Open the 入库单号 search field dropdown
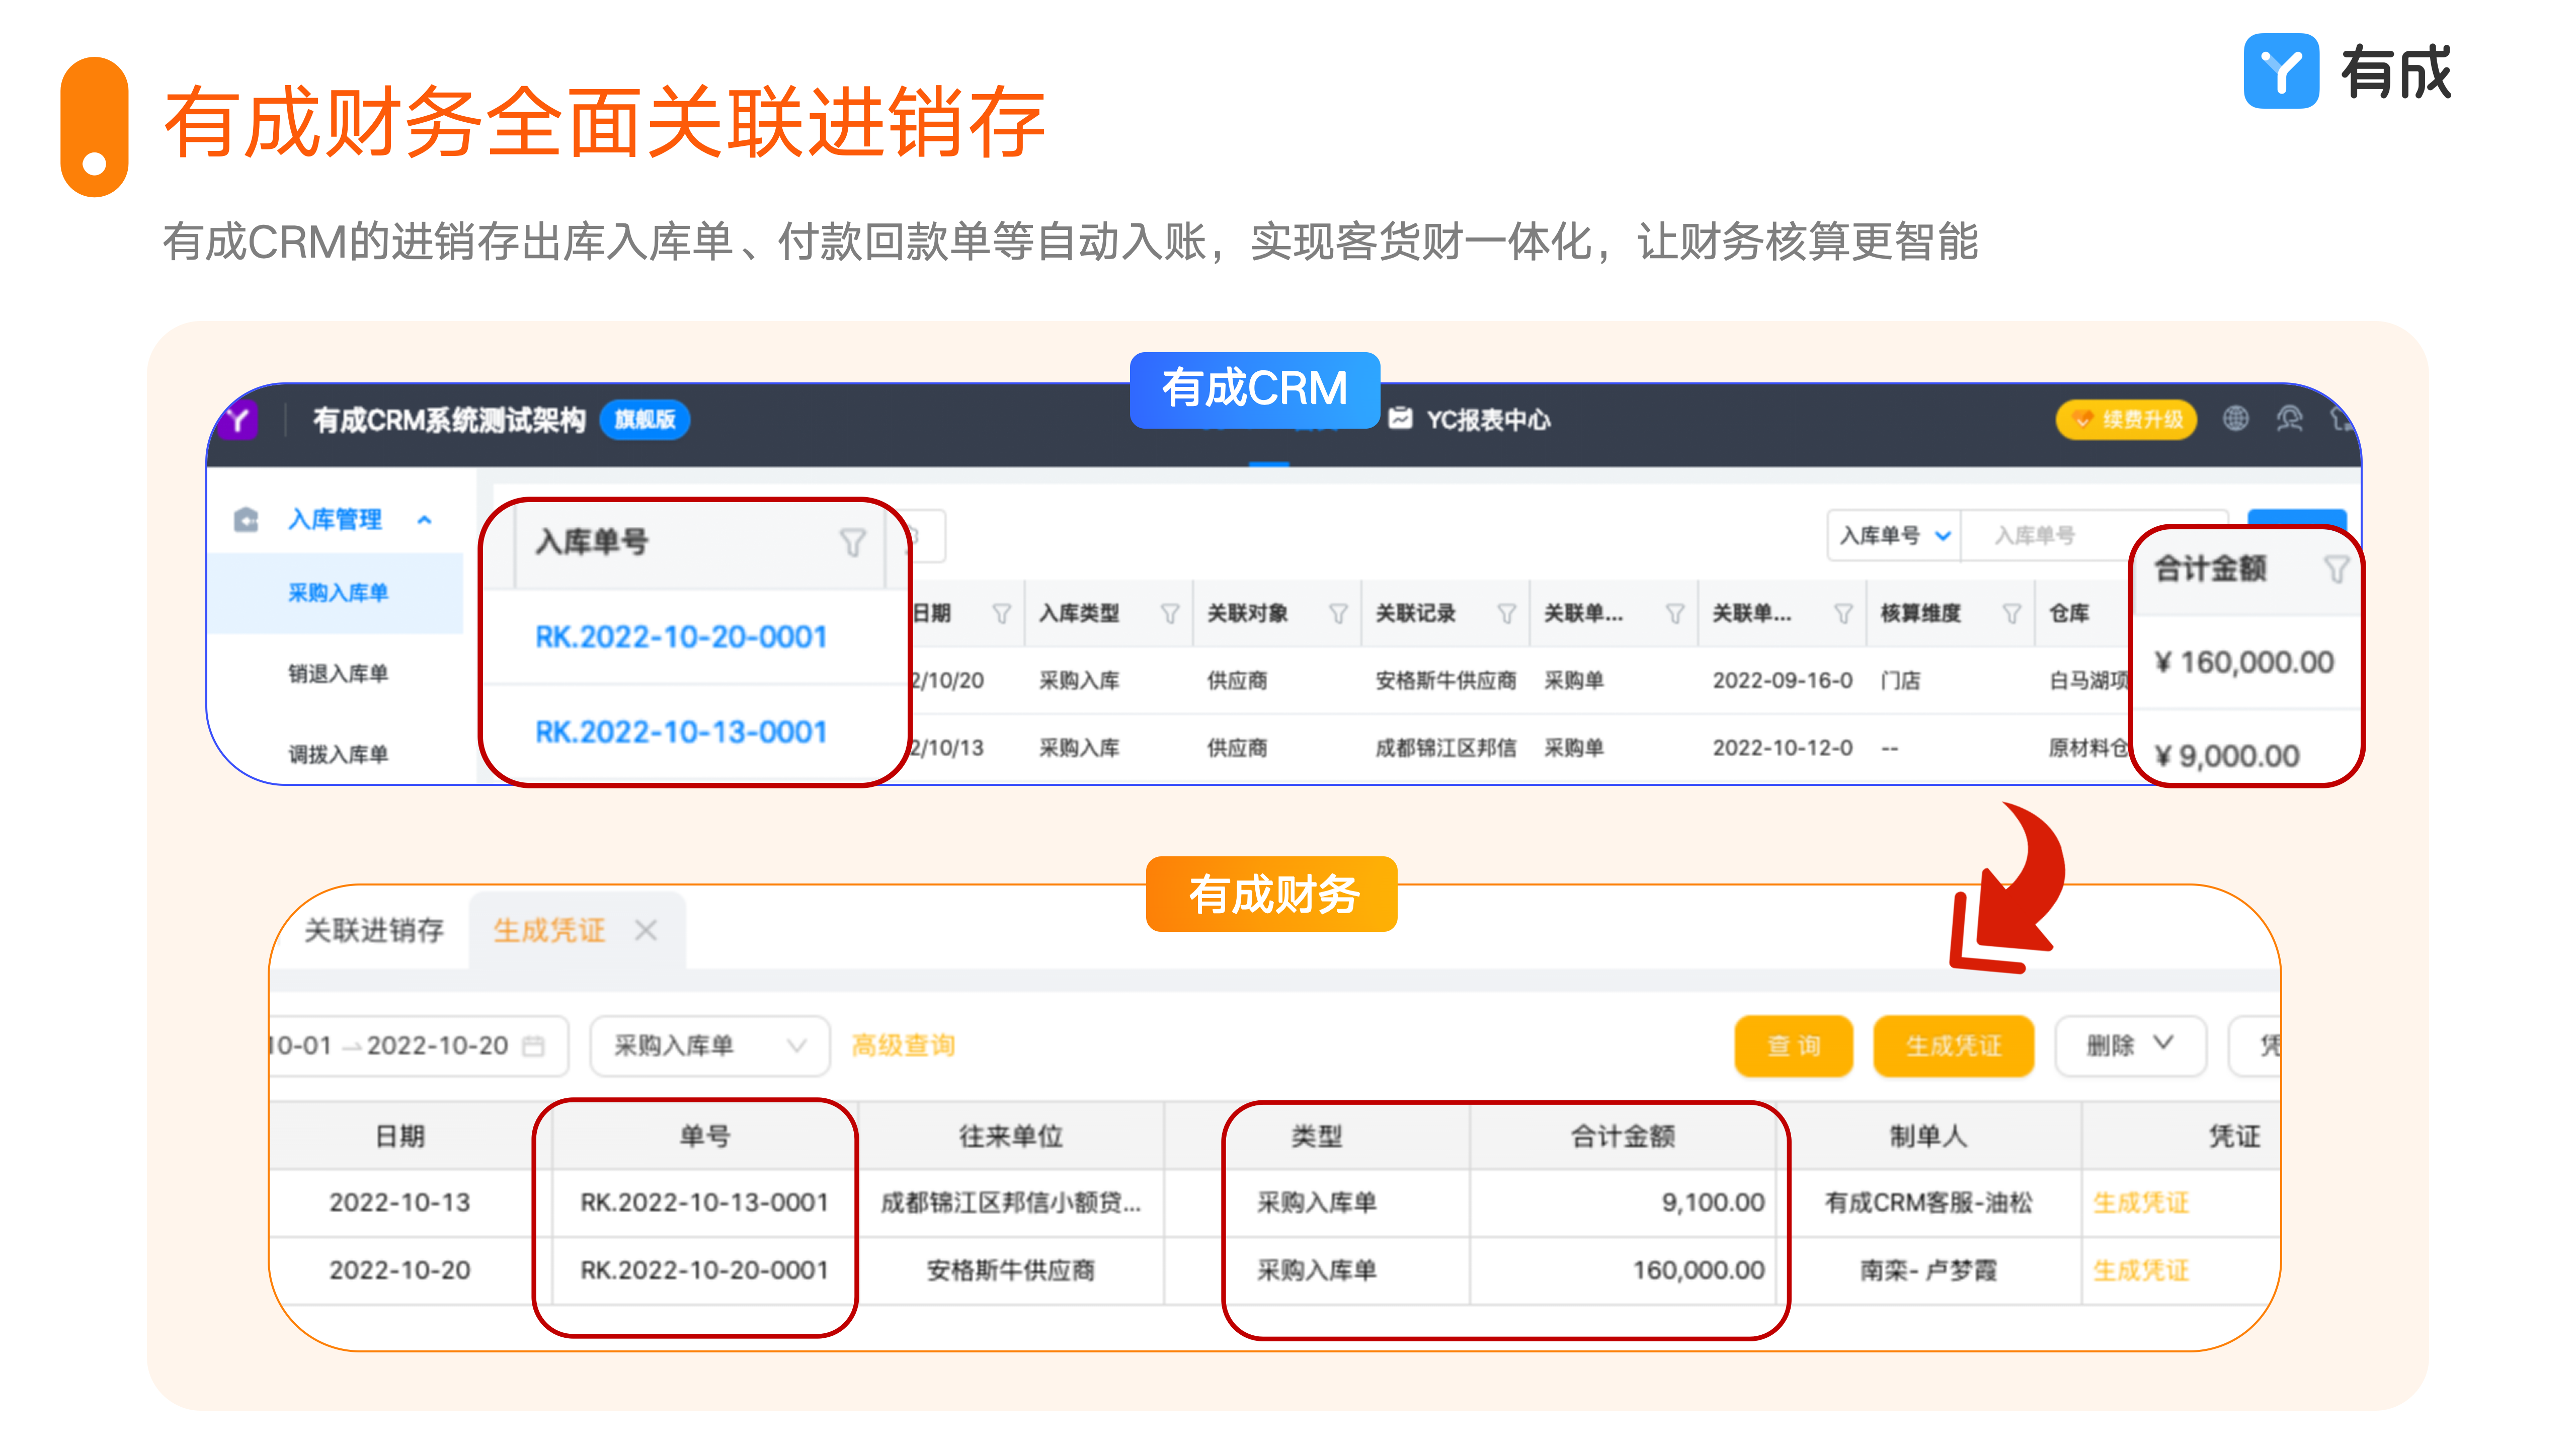 pyautogui.click(x=1895, y=535)
